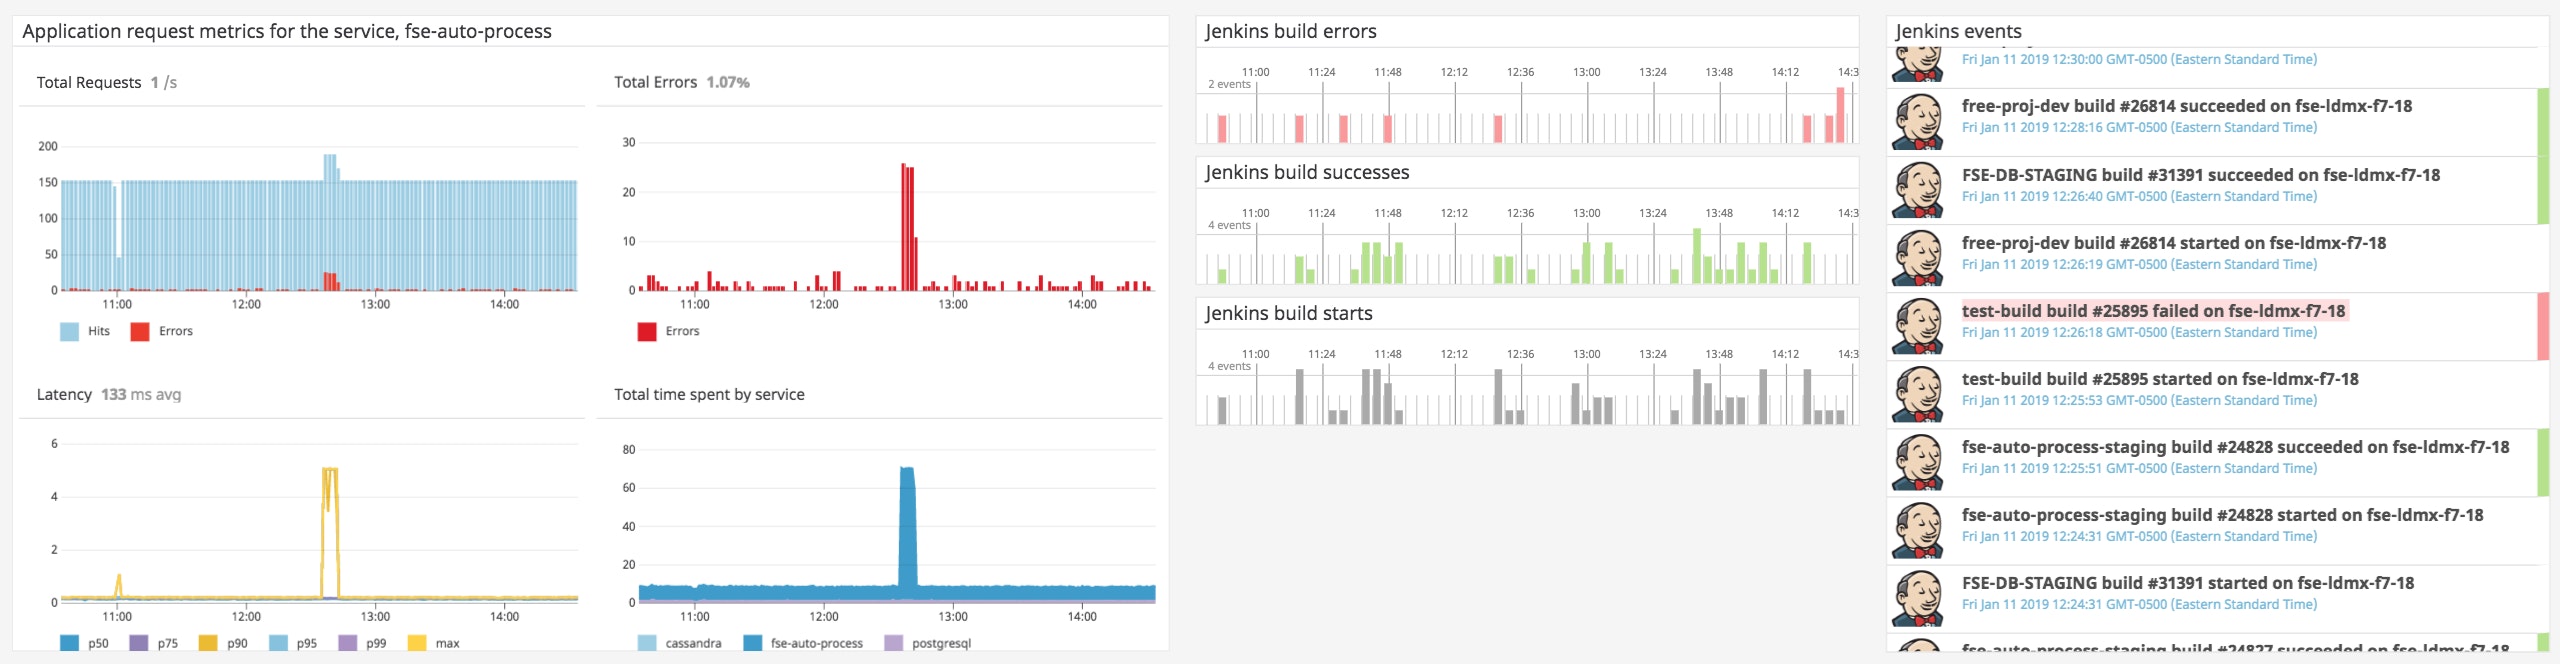Click the Jenkins build errors widget title
The image size is (2560, 664).
pyautogui.click(x=1290, y=31)
